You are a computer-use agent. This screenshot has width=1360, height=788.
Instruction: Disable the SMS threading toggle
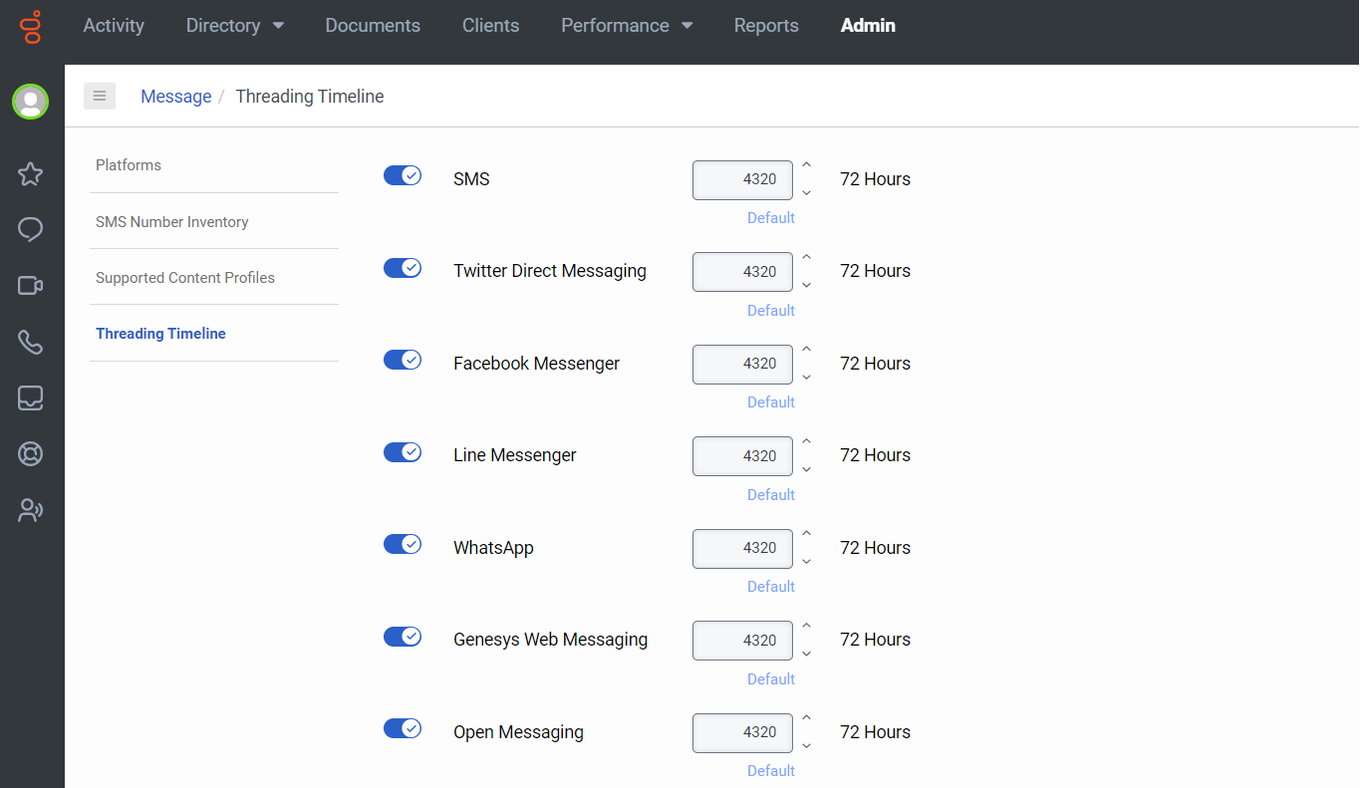[x=402, y=175]
